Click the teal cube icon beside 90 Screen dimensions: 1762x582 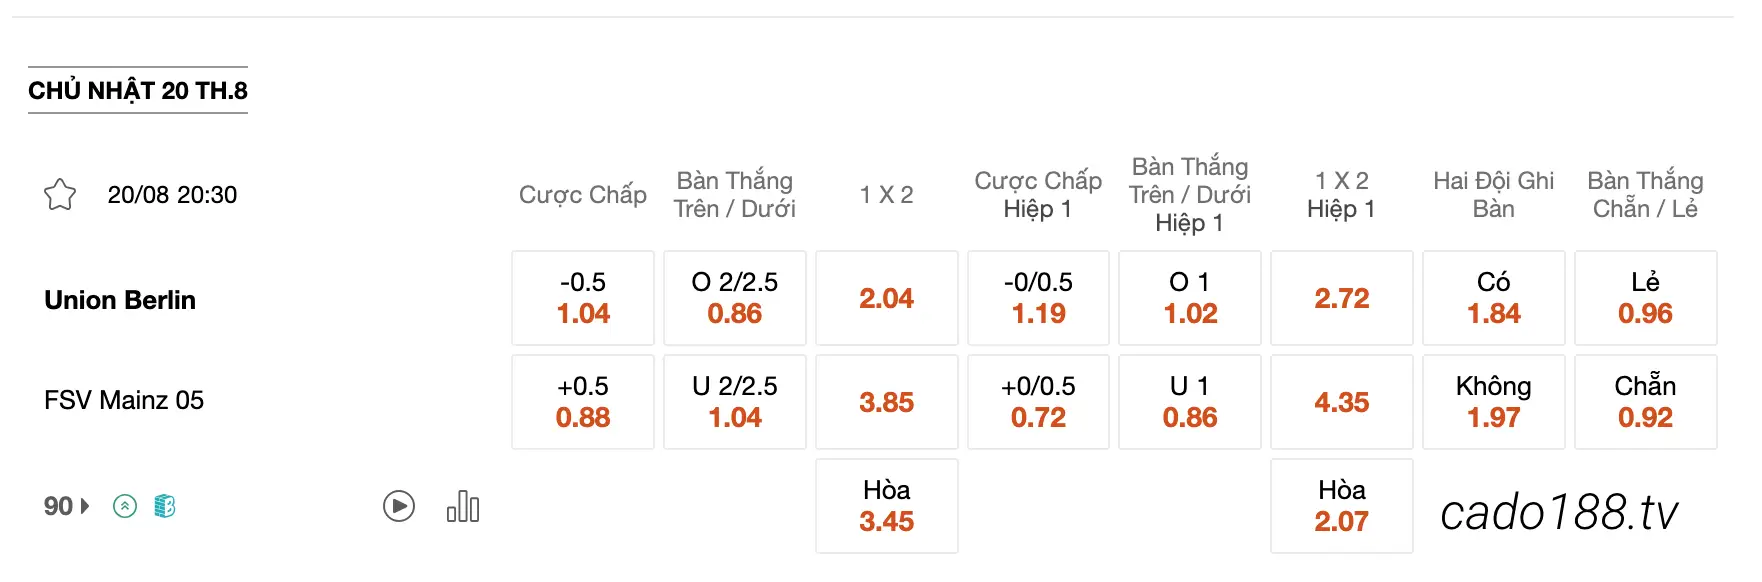(165, 506)
